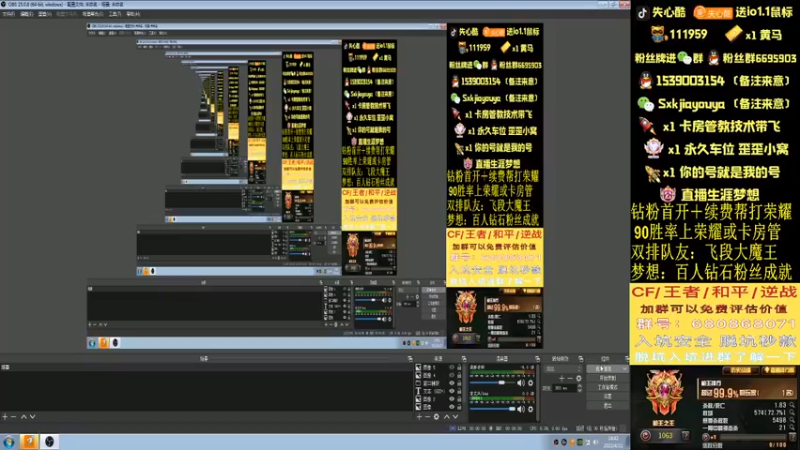
Task: Open the orange app in the taskbar
Action: [29, 442]
